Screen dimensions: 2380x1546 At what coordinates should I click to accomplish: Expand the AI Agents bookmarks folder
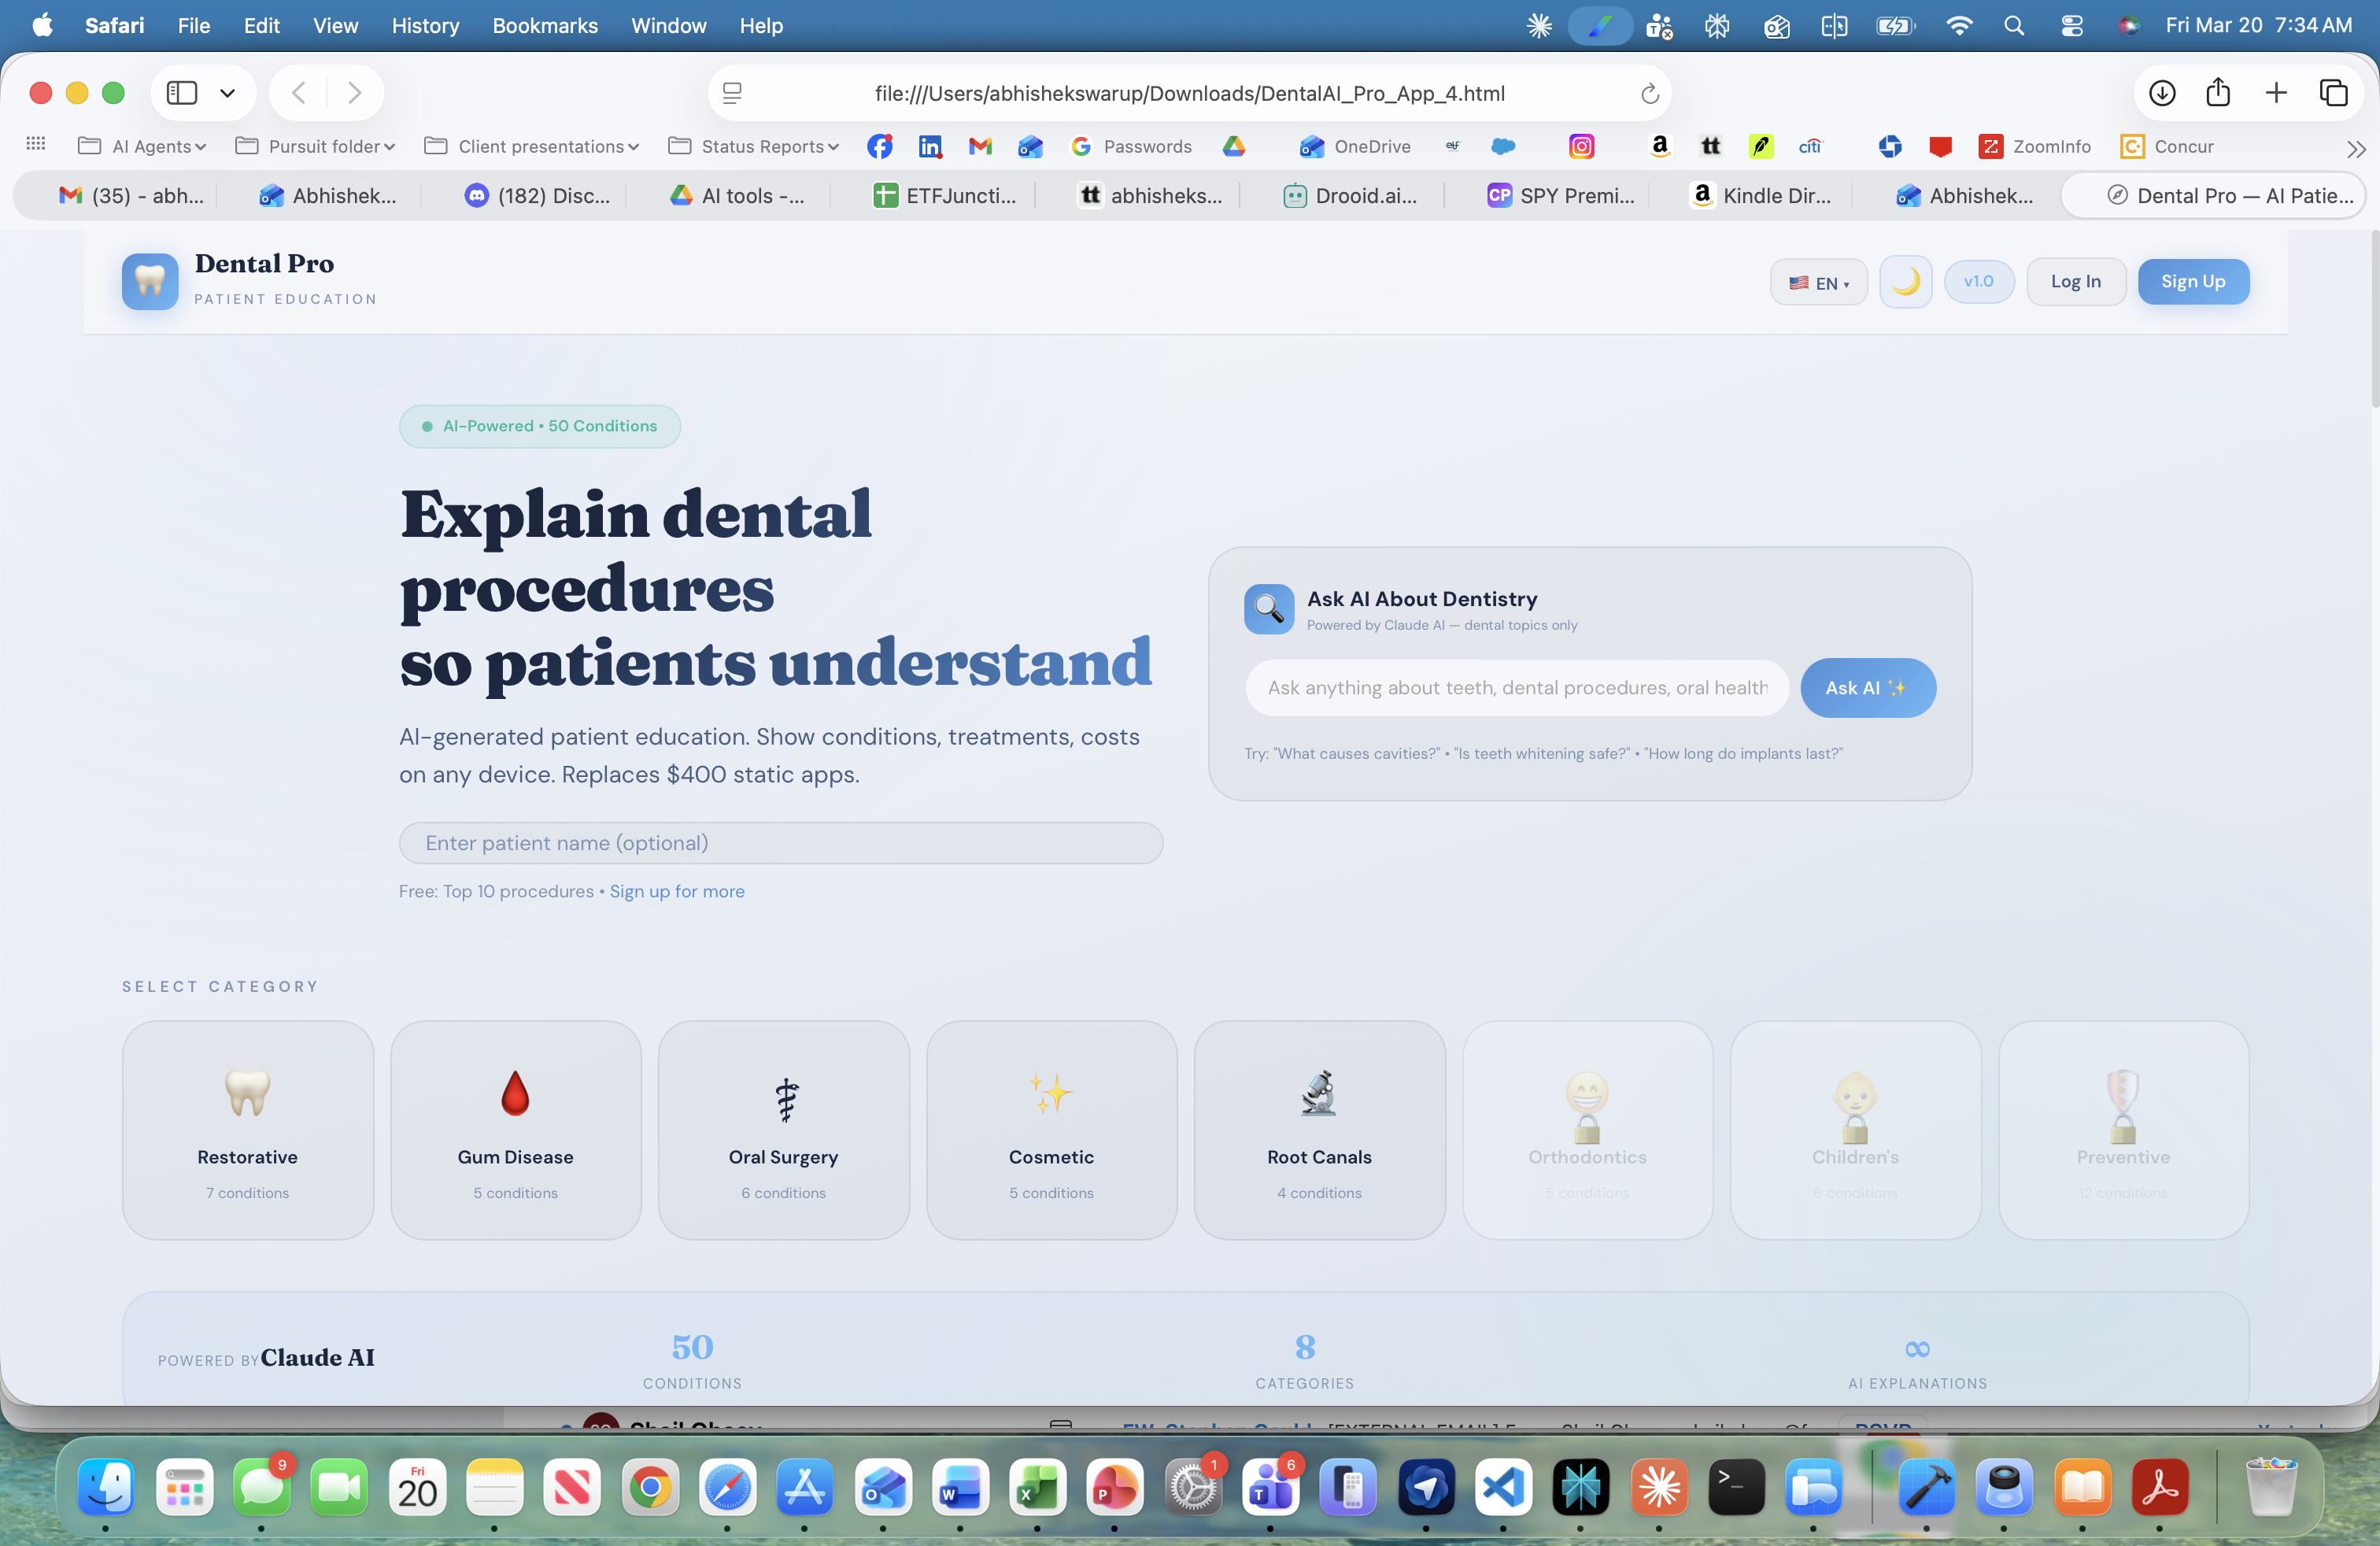[x=141, y=146]
